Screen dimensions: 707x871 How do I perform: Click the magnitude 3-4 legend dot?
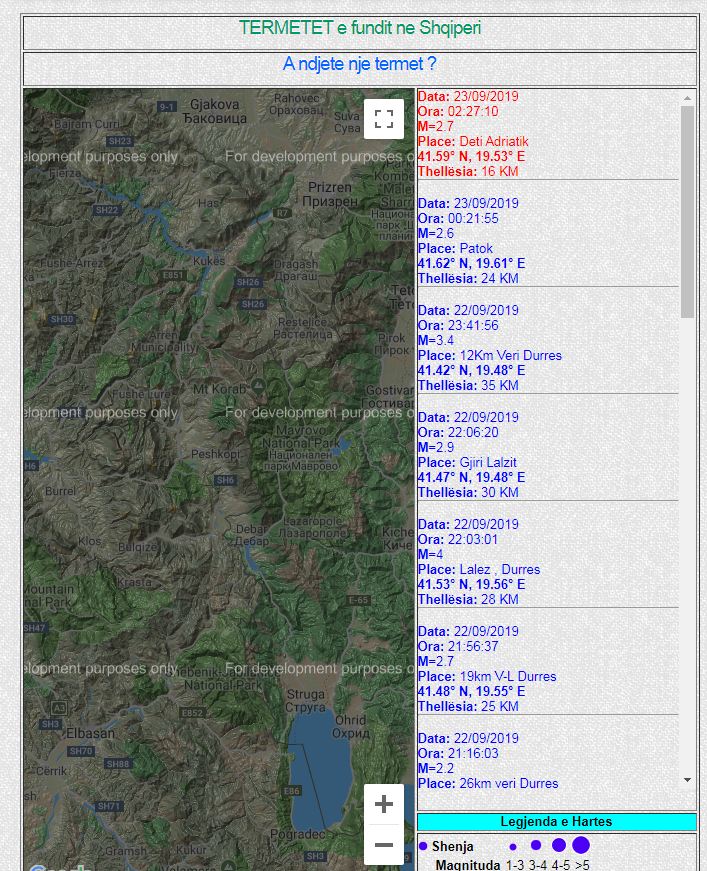[x=536, y=845]
